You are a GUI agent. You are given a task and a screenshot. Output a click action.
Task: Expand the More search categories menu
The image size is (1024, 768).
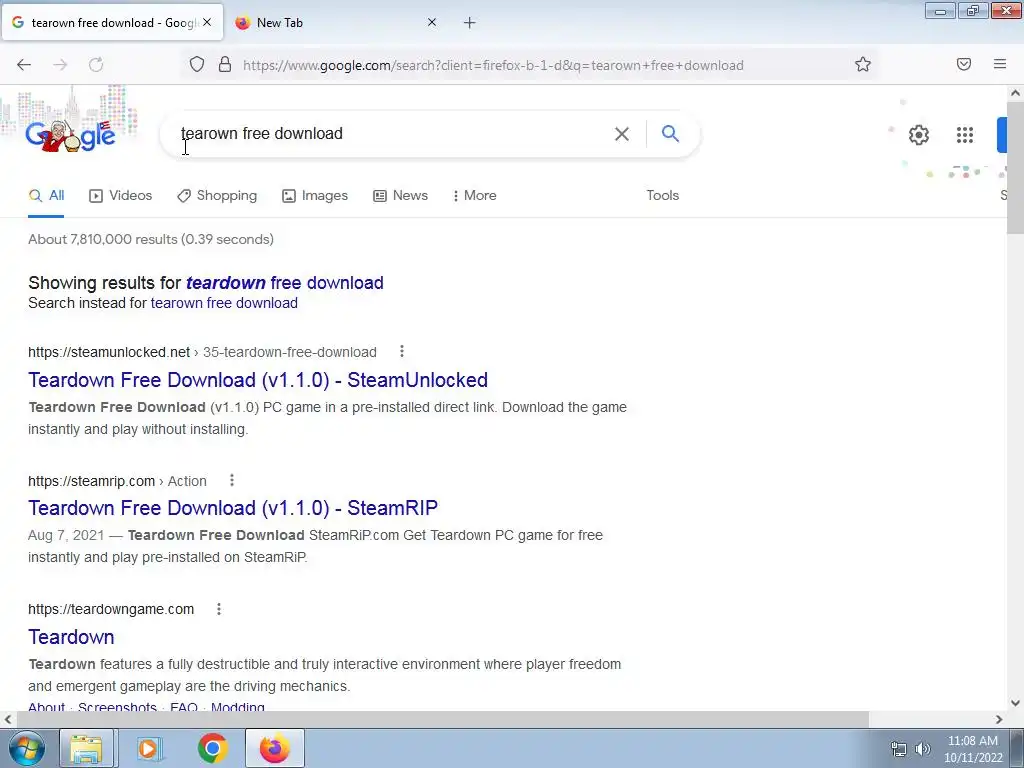(x=475, y=196)
